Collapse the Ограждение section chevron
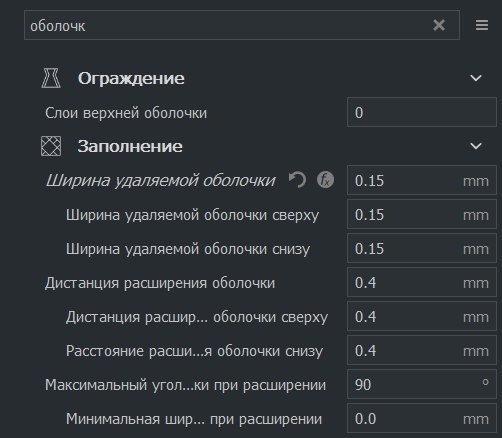The height and width of the screenshot is (438, 502). point(475,78)
